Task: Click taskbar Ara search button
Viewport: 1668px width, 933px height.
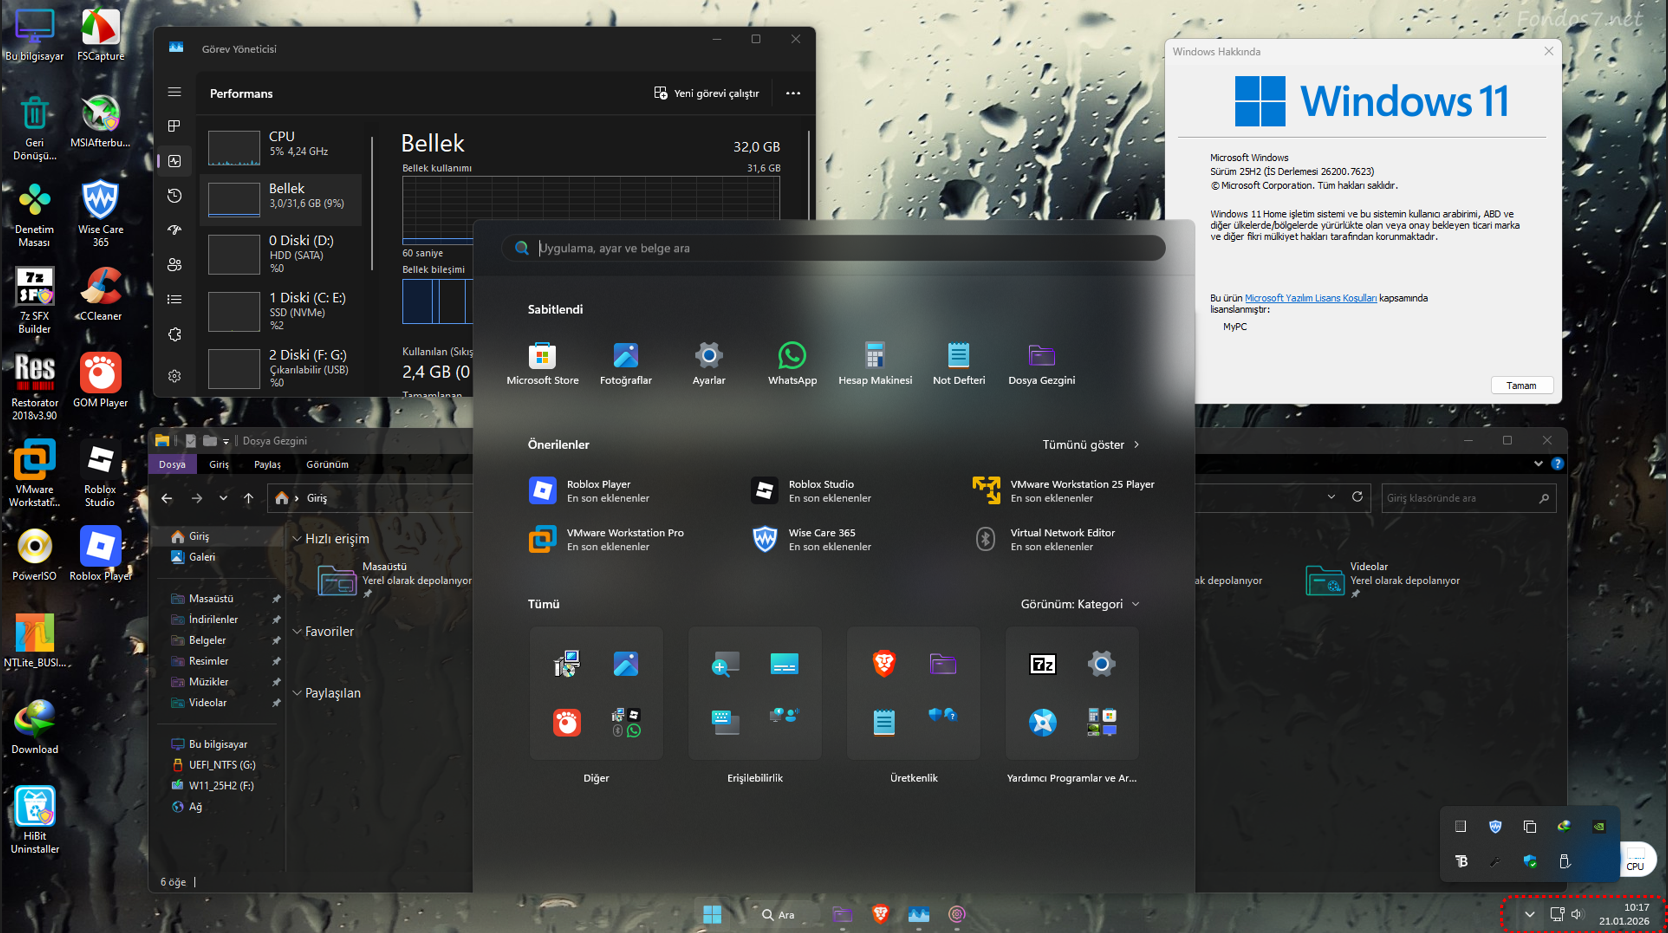Action: point(779,914)
